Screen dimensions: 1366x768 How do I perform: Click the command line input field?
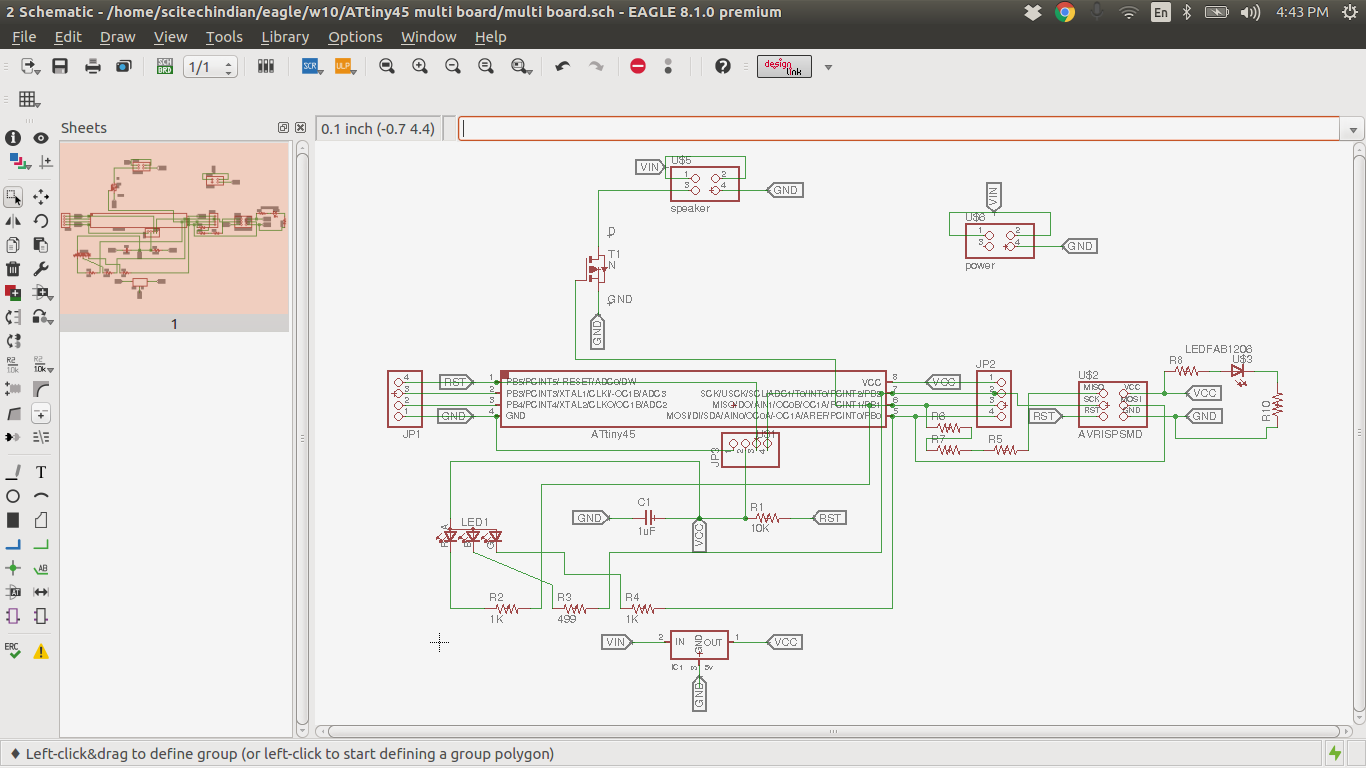point(898,129)
